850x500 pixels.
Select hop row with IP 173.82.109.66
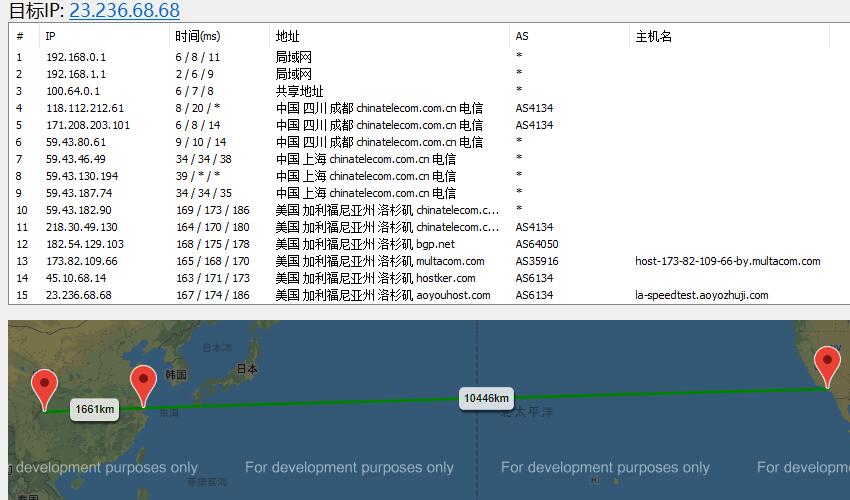point(428,261)
